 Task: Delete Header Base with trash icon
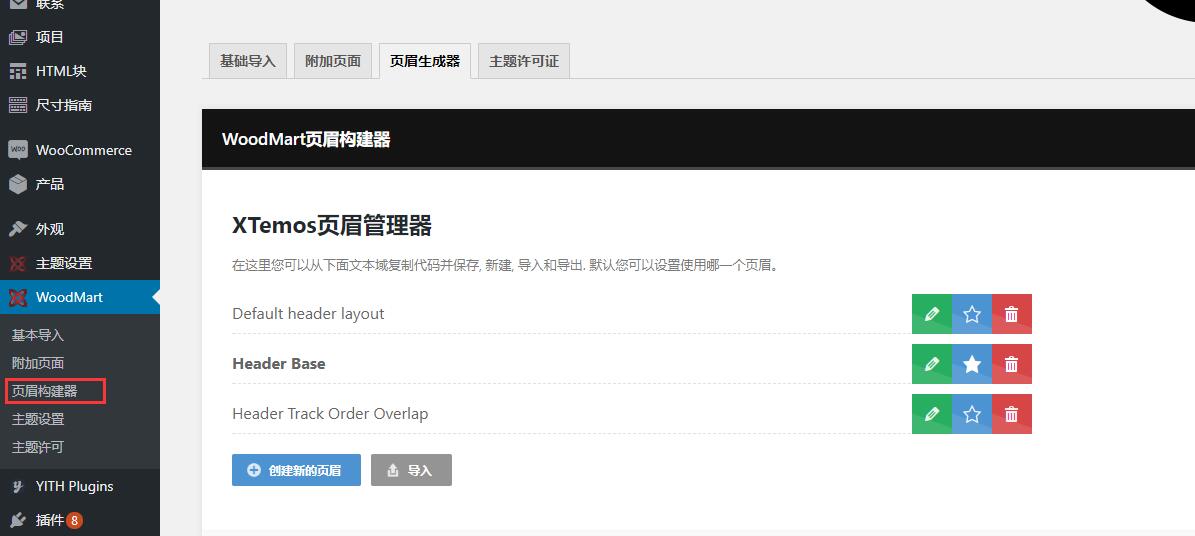coord(1012,364)
